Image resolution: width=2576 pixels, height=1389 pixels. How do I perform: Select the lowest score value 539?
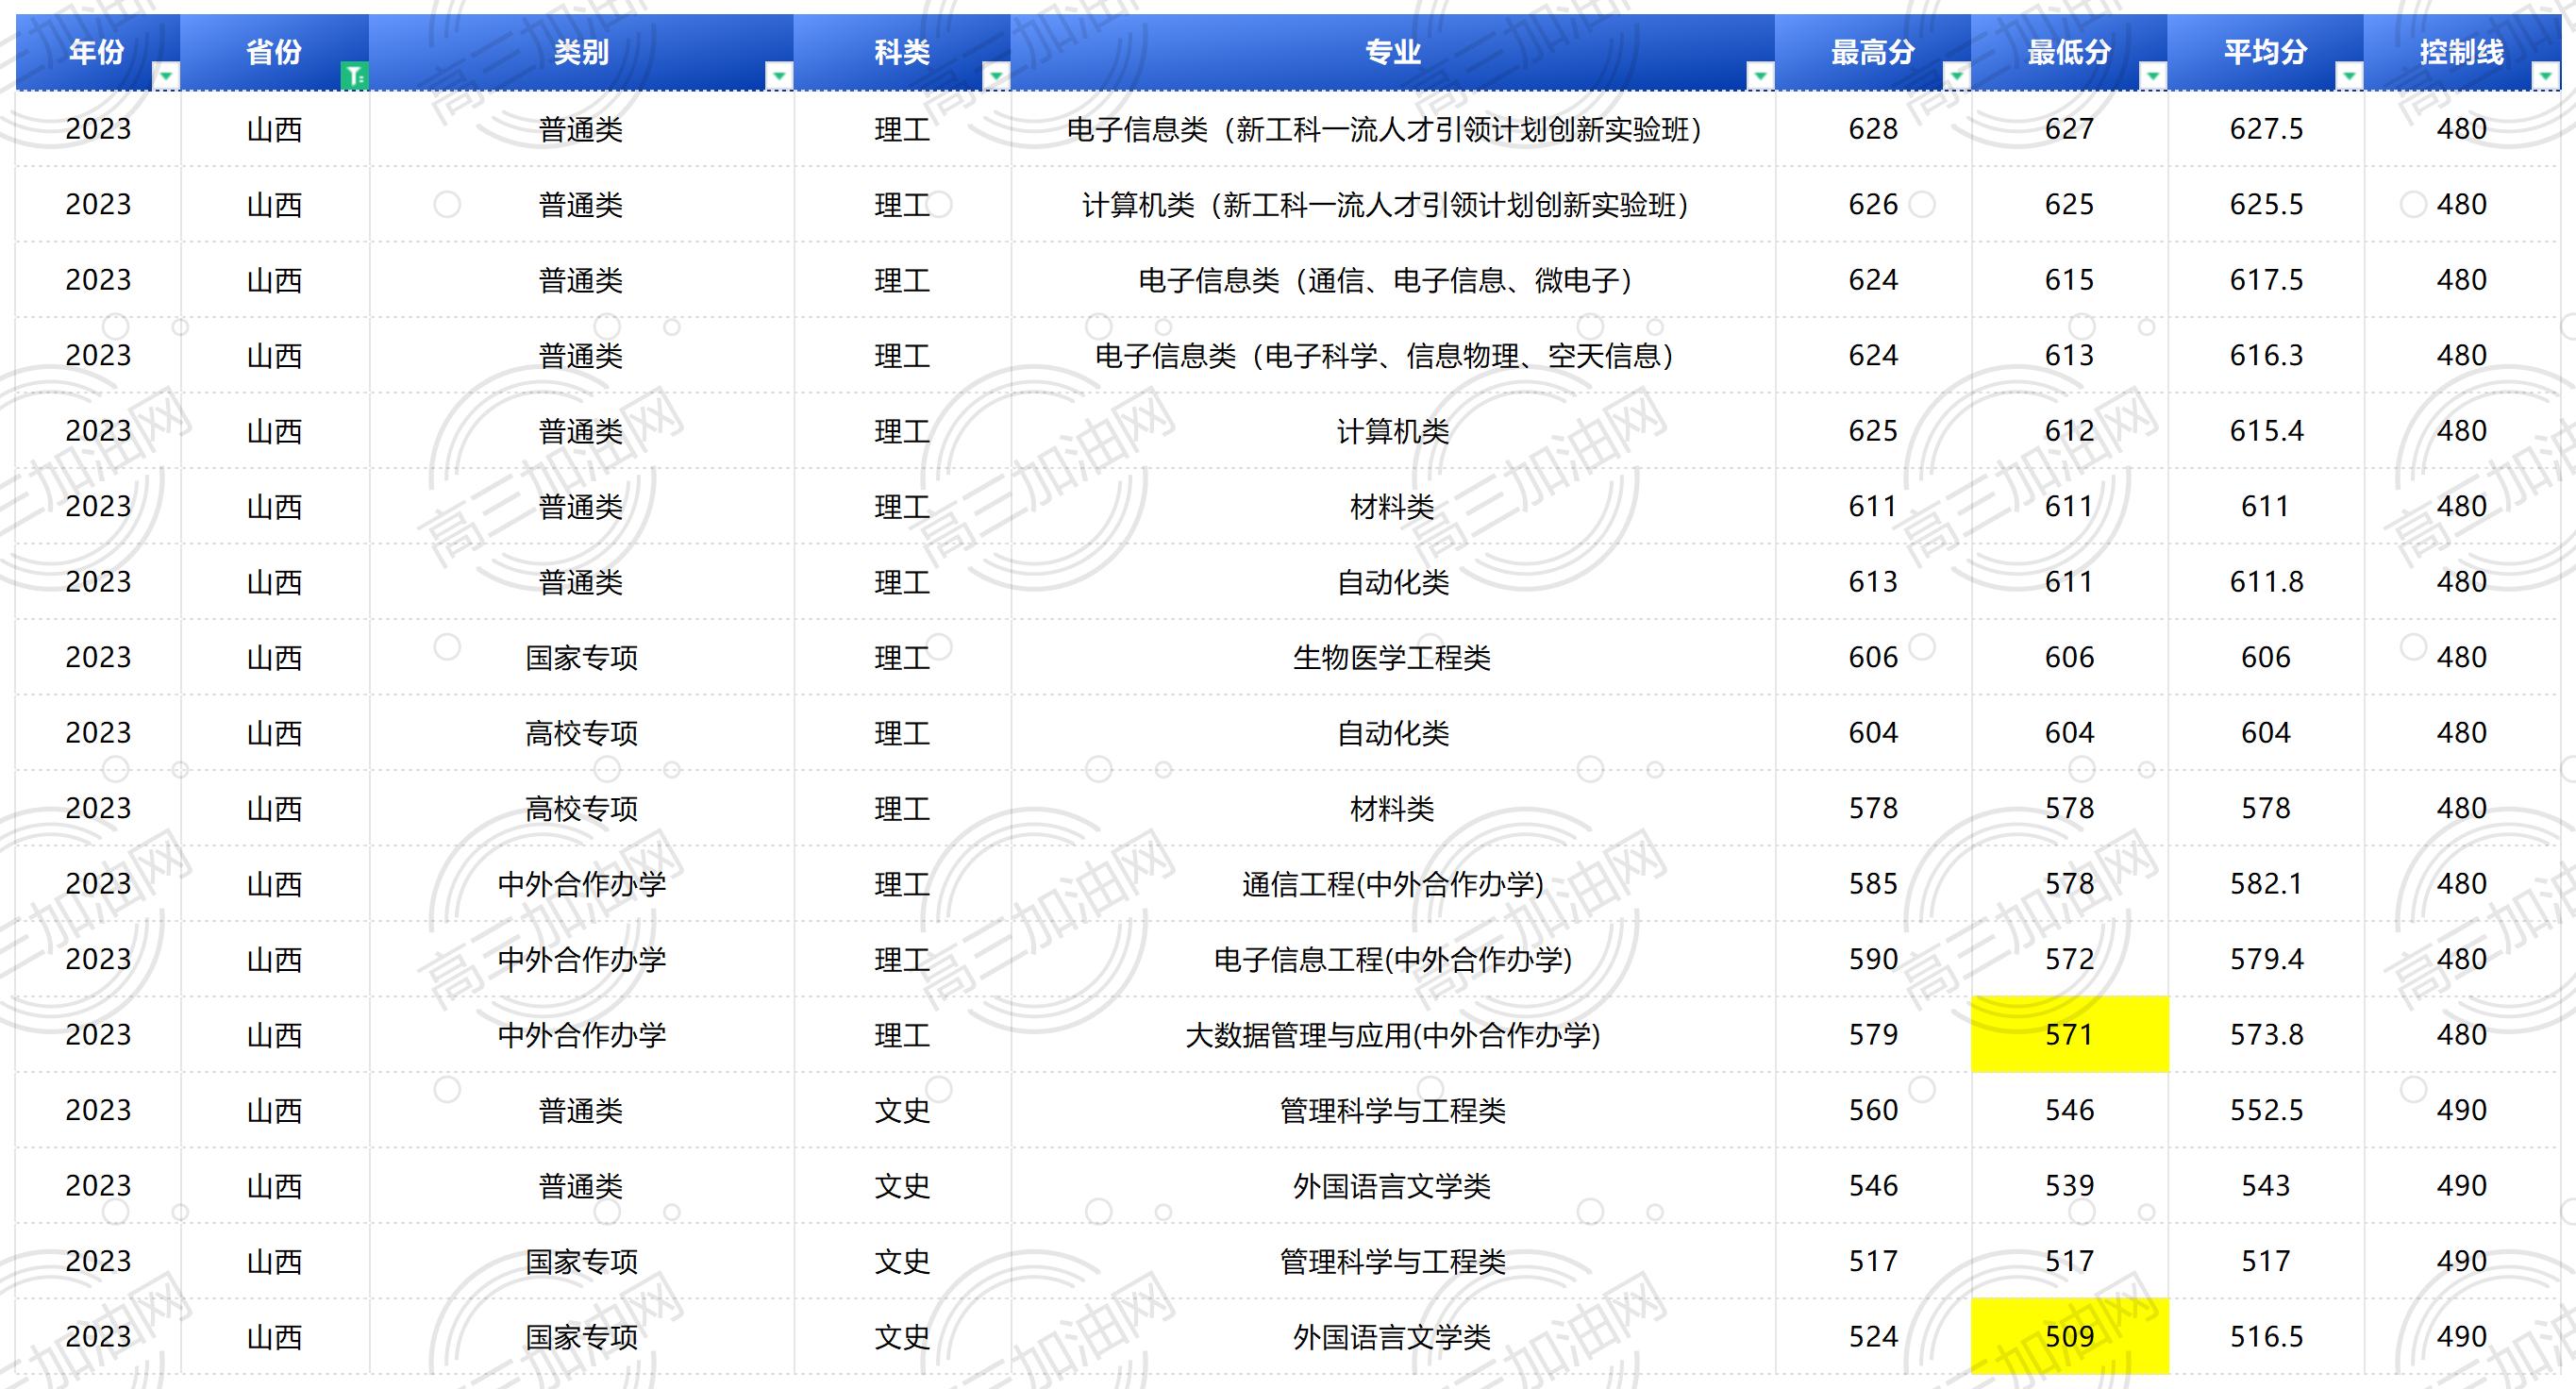coord(2069,1185)
